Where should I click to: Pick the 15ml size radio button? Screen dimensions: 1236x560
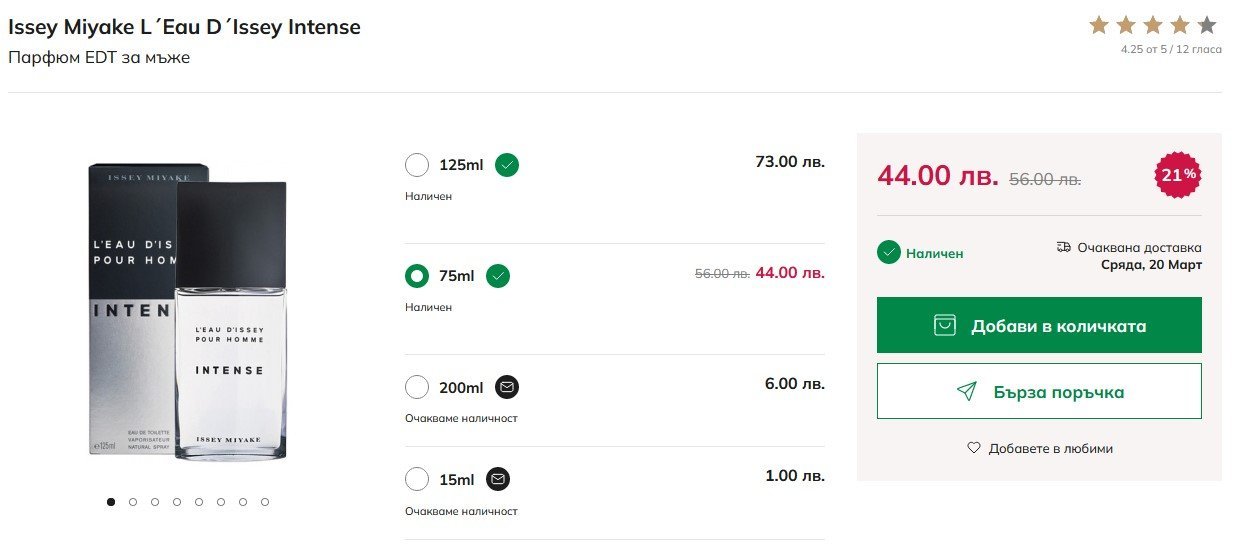click(x=417, y=480)
